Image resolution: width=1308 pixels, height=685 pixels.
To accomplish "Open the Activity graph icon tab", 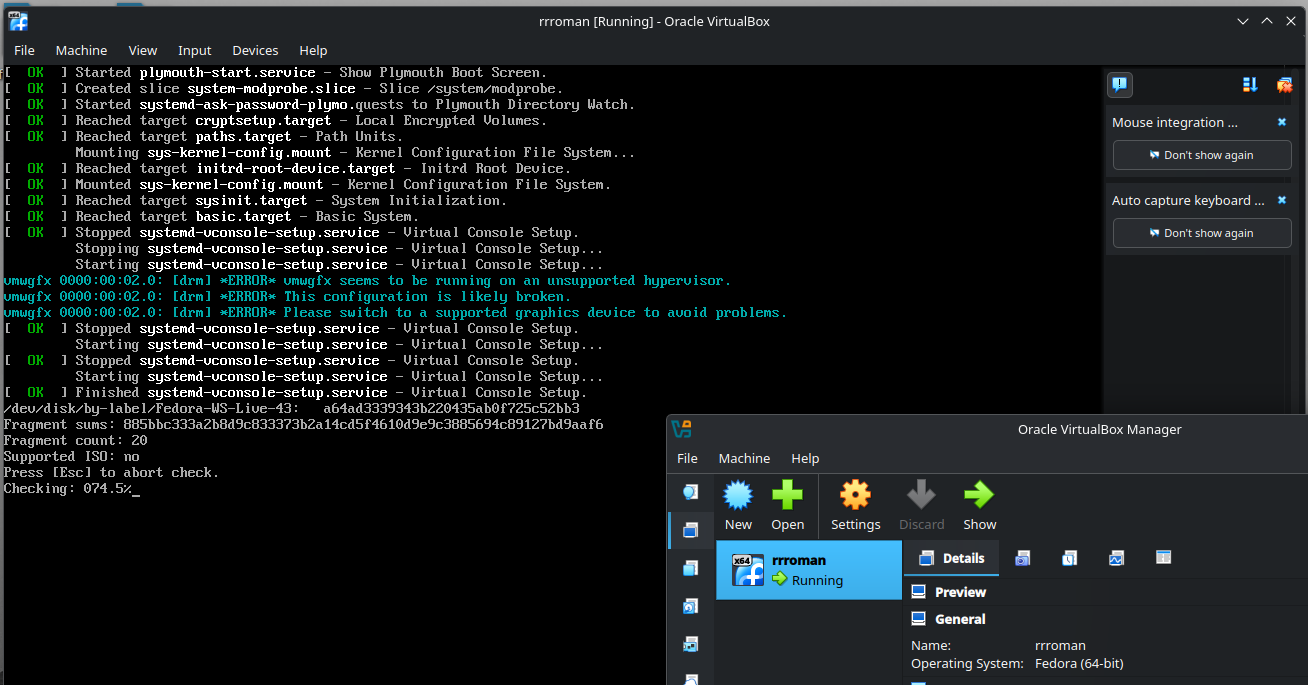I will click(x=1116, y=558).
